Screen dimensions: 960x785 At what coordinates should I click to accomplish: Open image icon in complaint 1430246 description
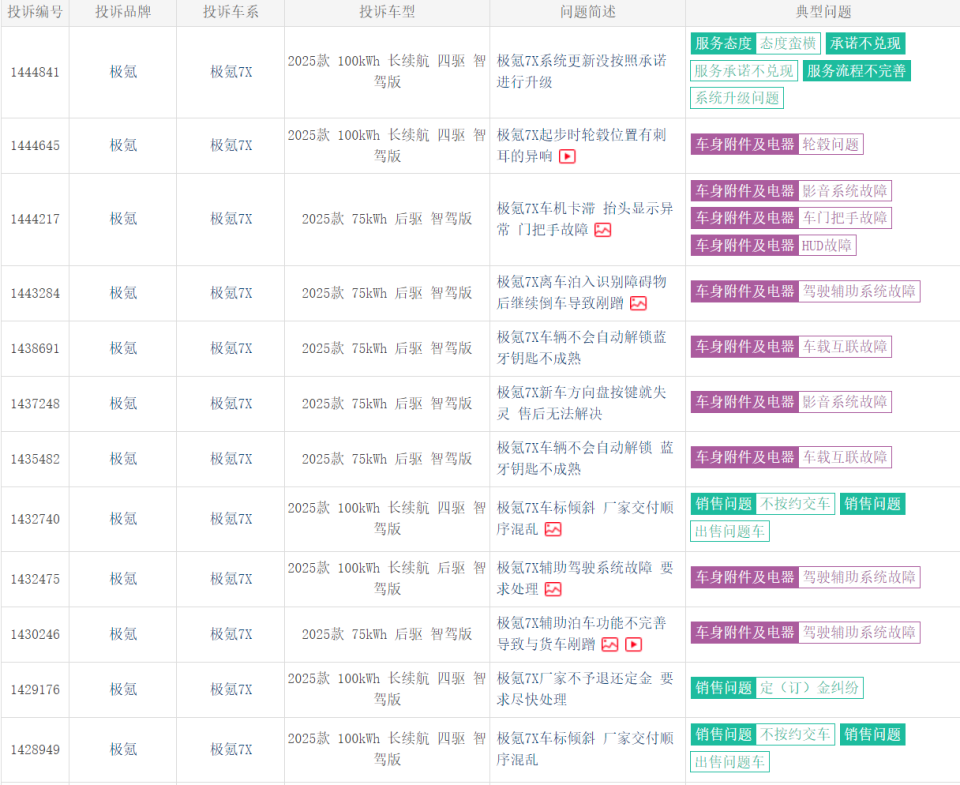click(610, 644)
